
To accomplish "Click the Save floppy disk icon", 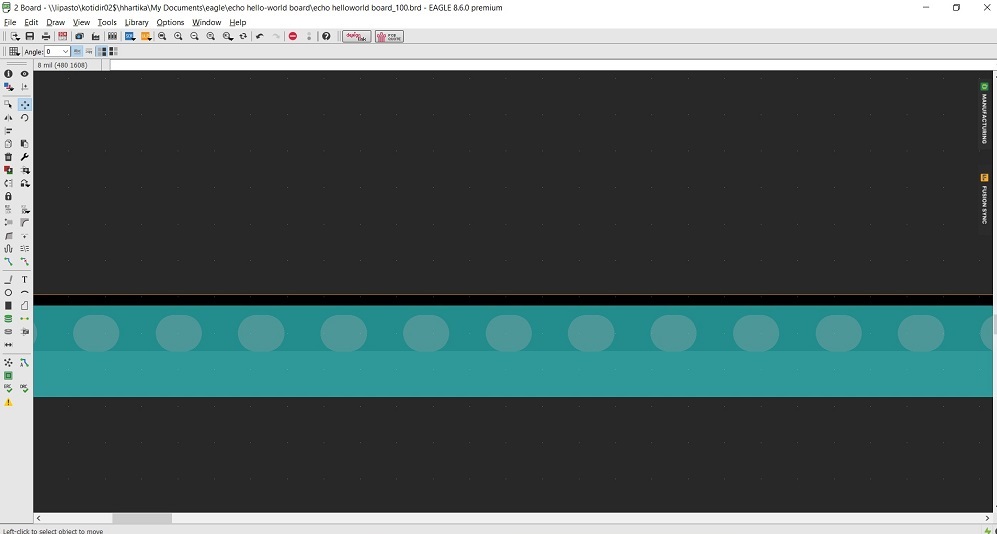I will coord(29,36).
